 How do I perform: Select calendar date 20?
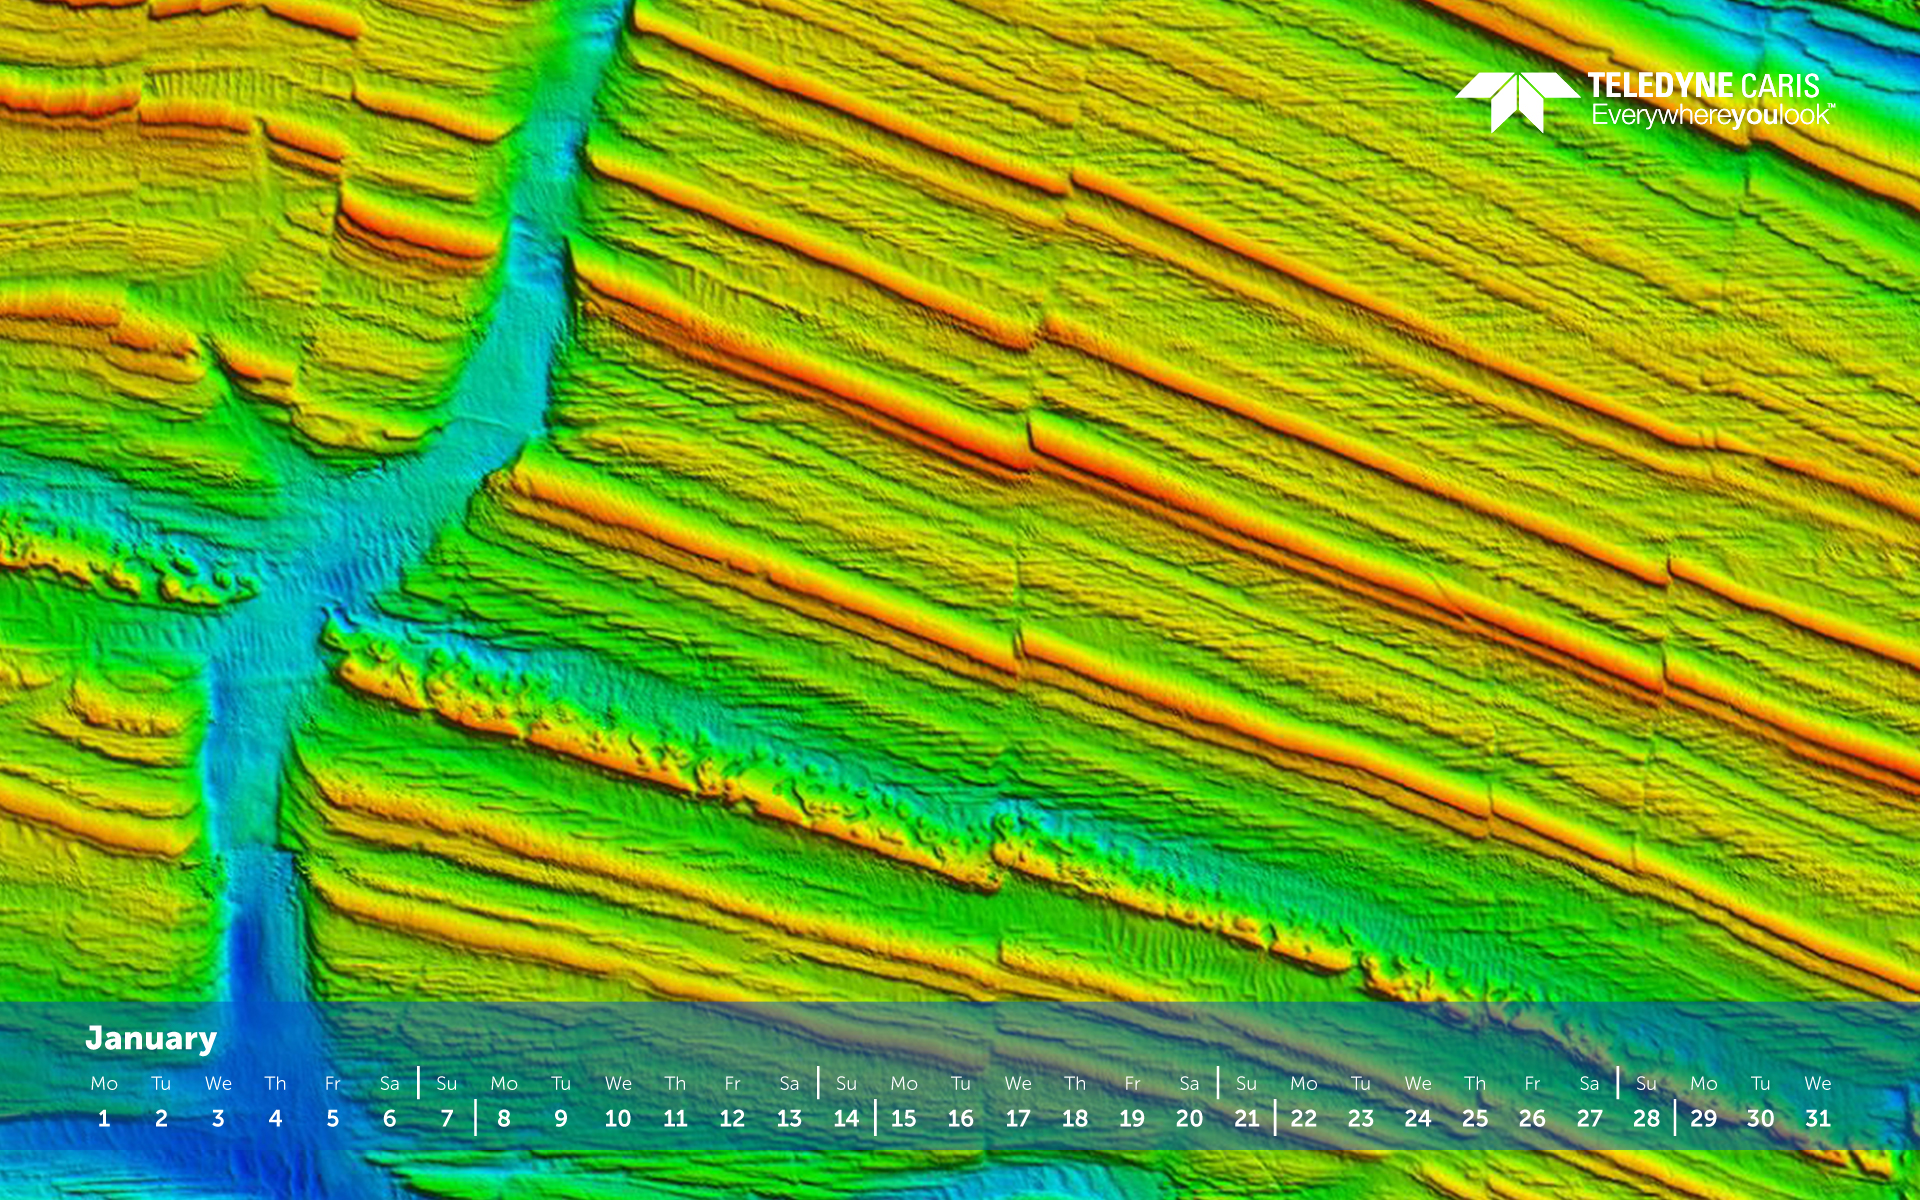pyautogui.click(x=1189, y=1119)
